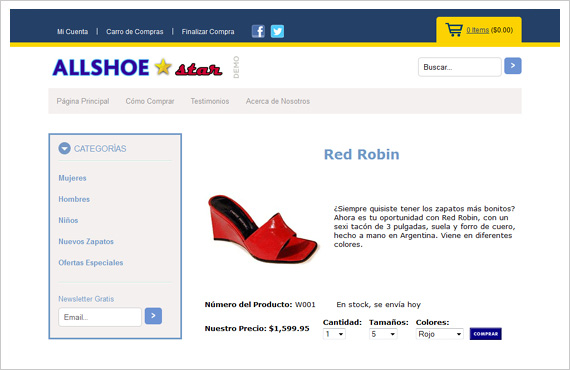
Task: Open the Tamaños size dropdown
Action: tap(383, 334)
